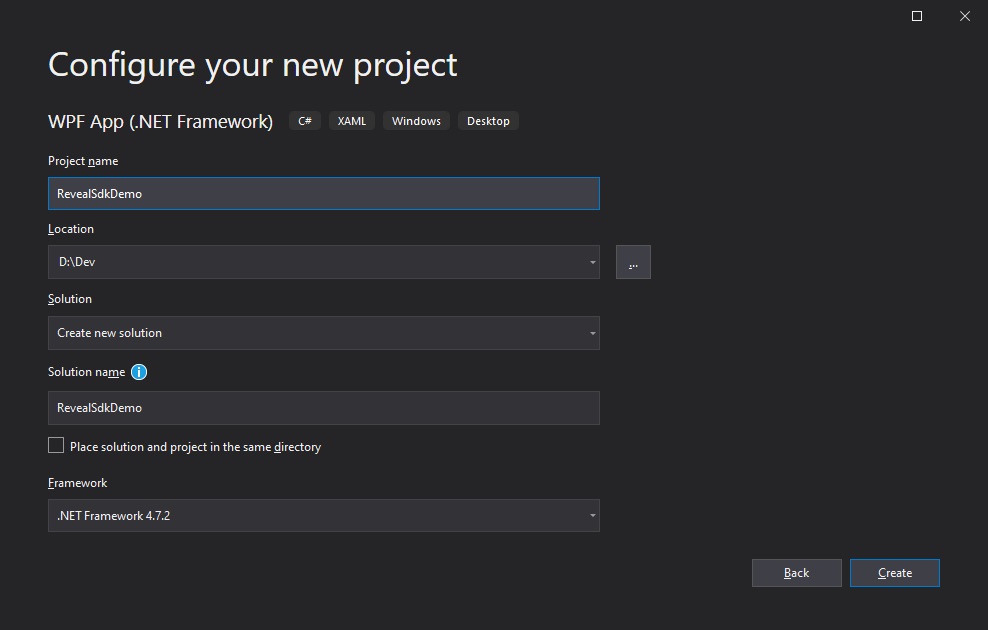Click the Place solution checkbox label text

click(195, 447)
